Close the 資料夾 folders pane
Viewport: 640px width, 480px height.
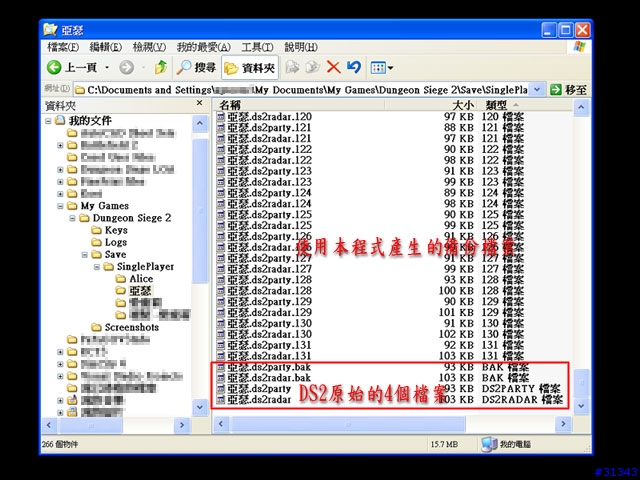click(x=199, y=103)
